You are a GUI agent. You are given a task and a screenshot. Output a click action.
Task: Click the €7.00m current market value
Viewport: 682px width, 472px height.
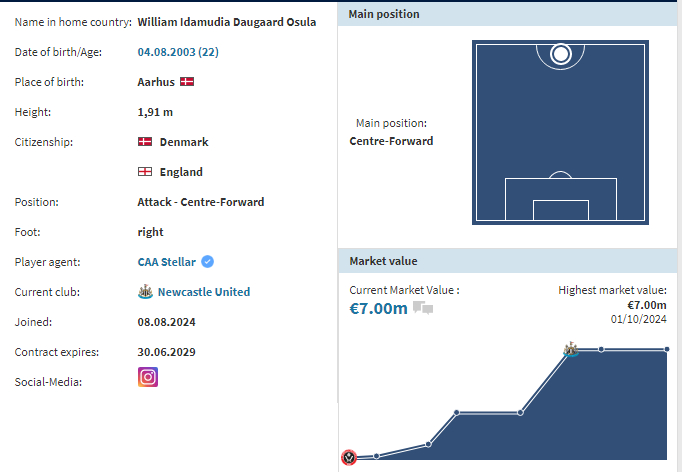point(378,308)
